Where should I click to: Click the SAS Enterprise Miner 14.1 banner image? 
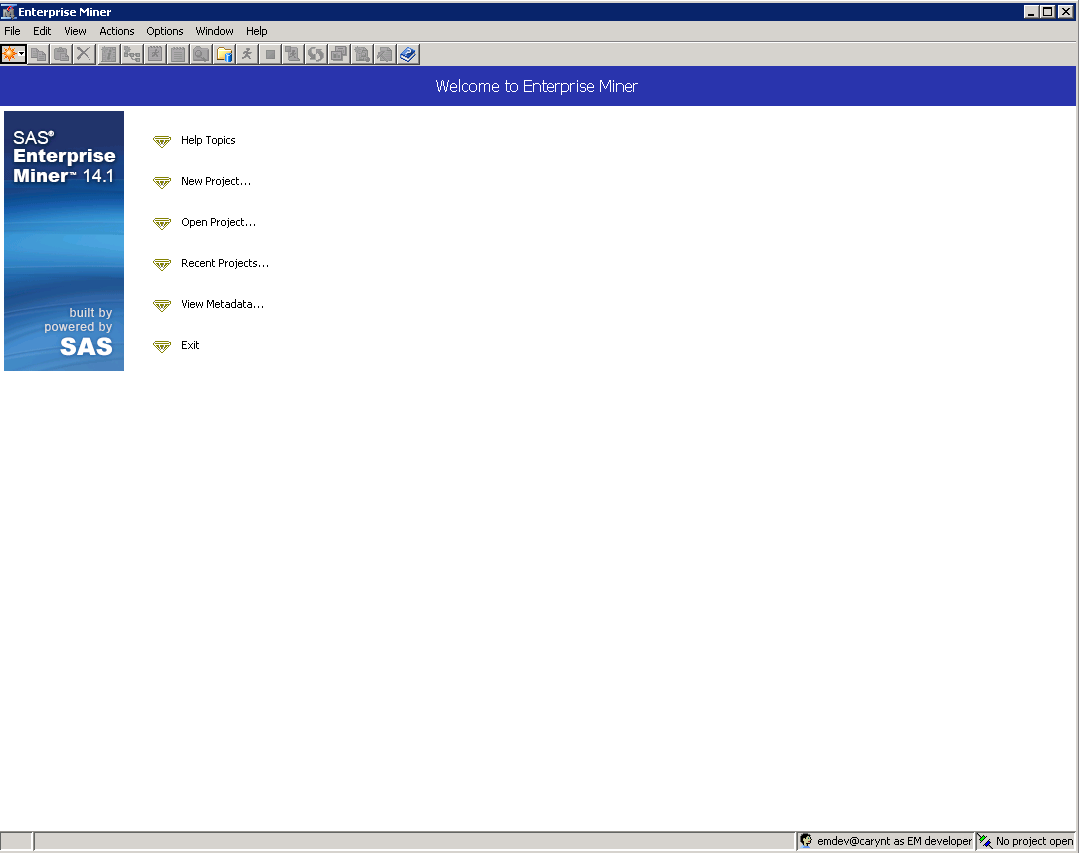pos(64,241)
